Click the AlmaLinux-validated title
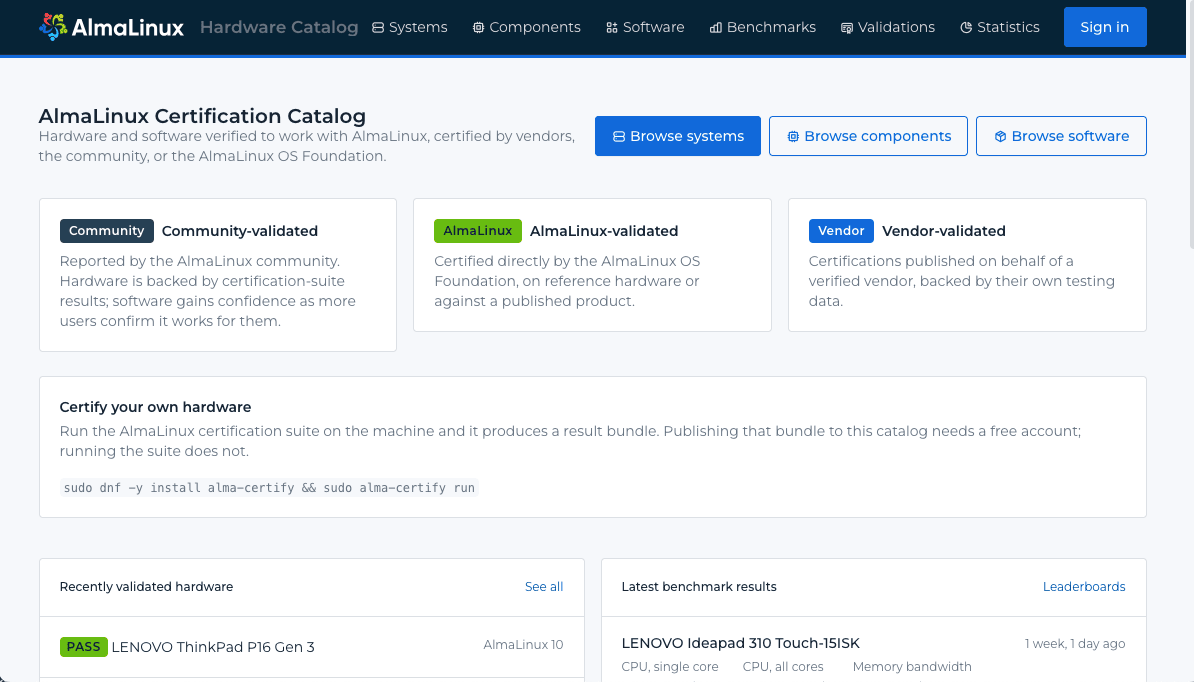This screenshot has width=1194, height=682. pos(604,231)
